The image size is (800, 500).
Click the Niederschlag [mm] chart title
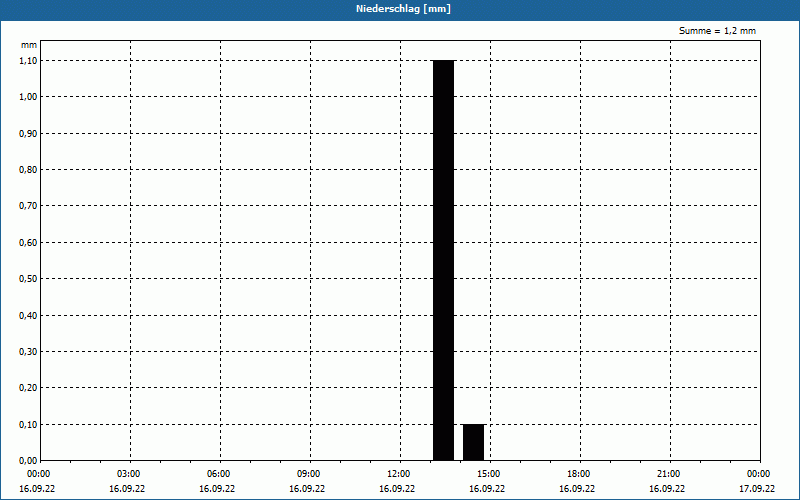point(403,9)
